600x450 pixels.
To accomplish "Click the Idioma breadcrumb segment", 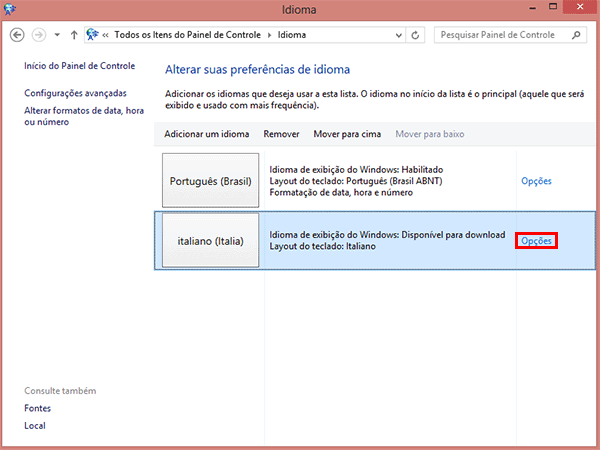I will tap(292, 35).
